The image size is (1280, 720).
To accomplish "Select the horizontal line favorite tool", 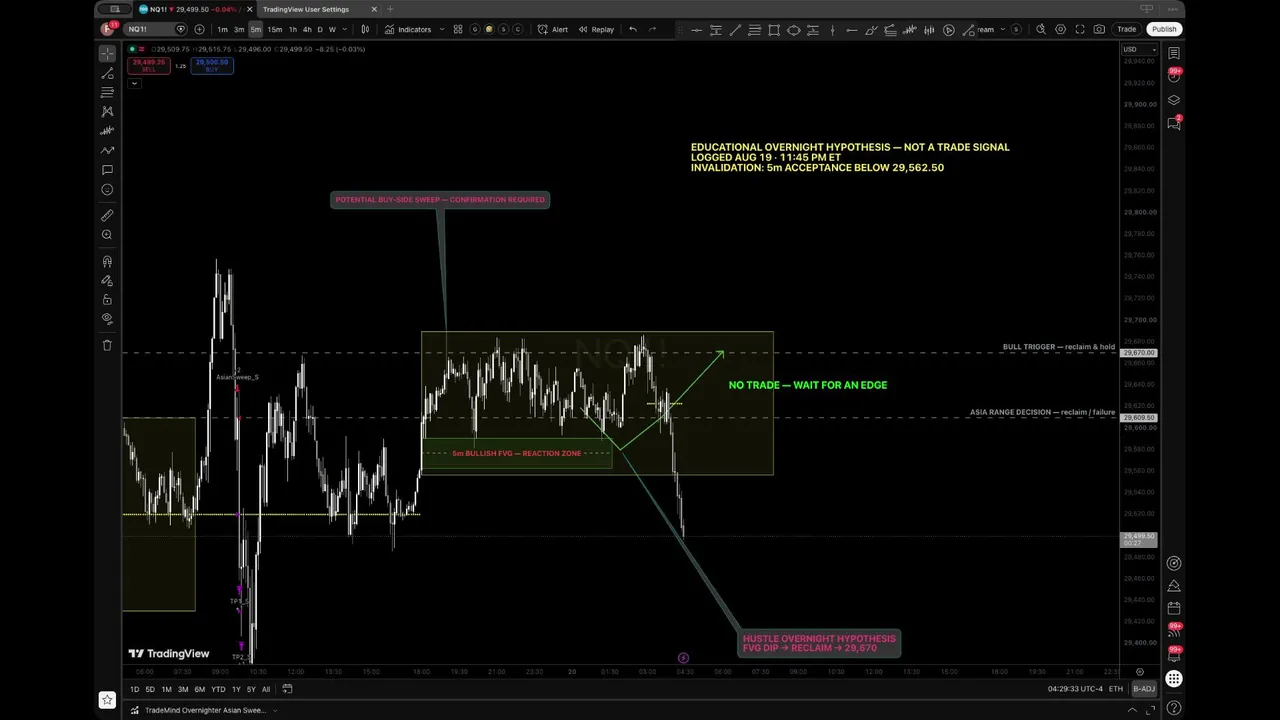I will [696, 30].
